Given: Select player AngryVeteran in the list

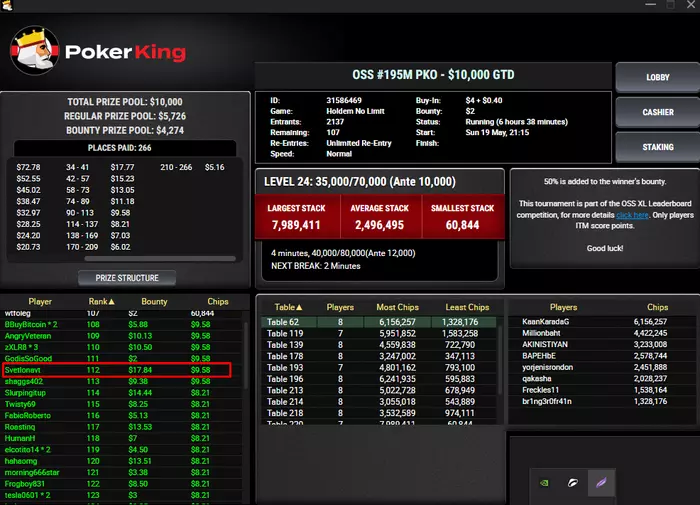Looking at the screenshot, I should [121, 336].
